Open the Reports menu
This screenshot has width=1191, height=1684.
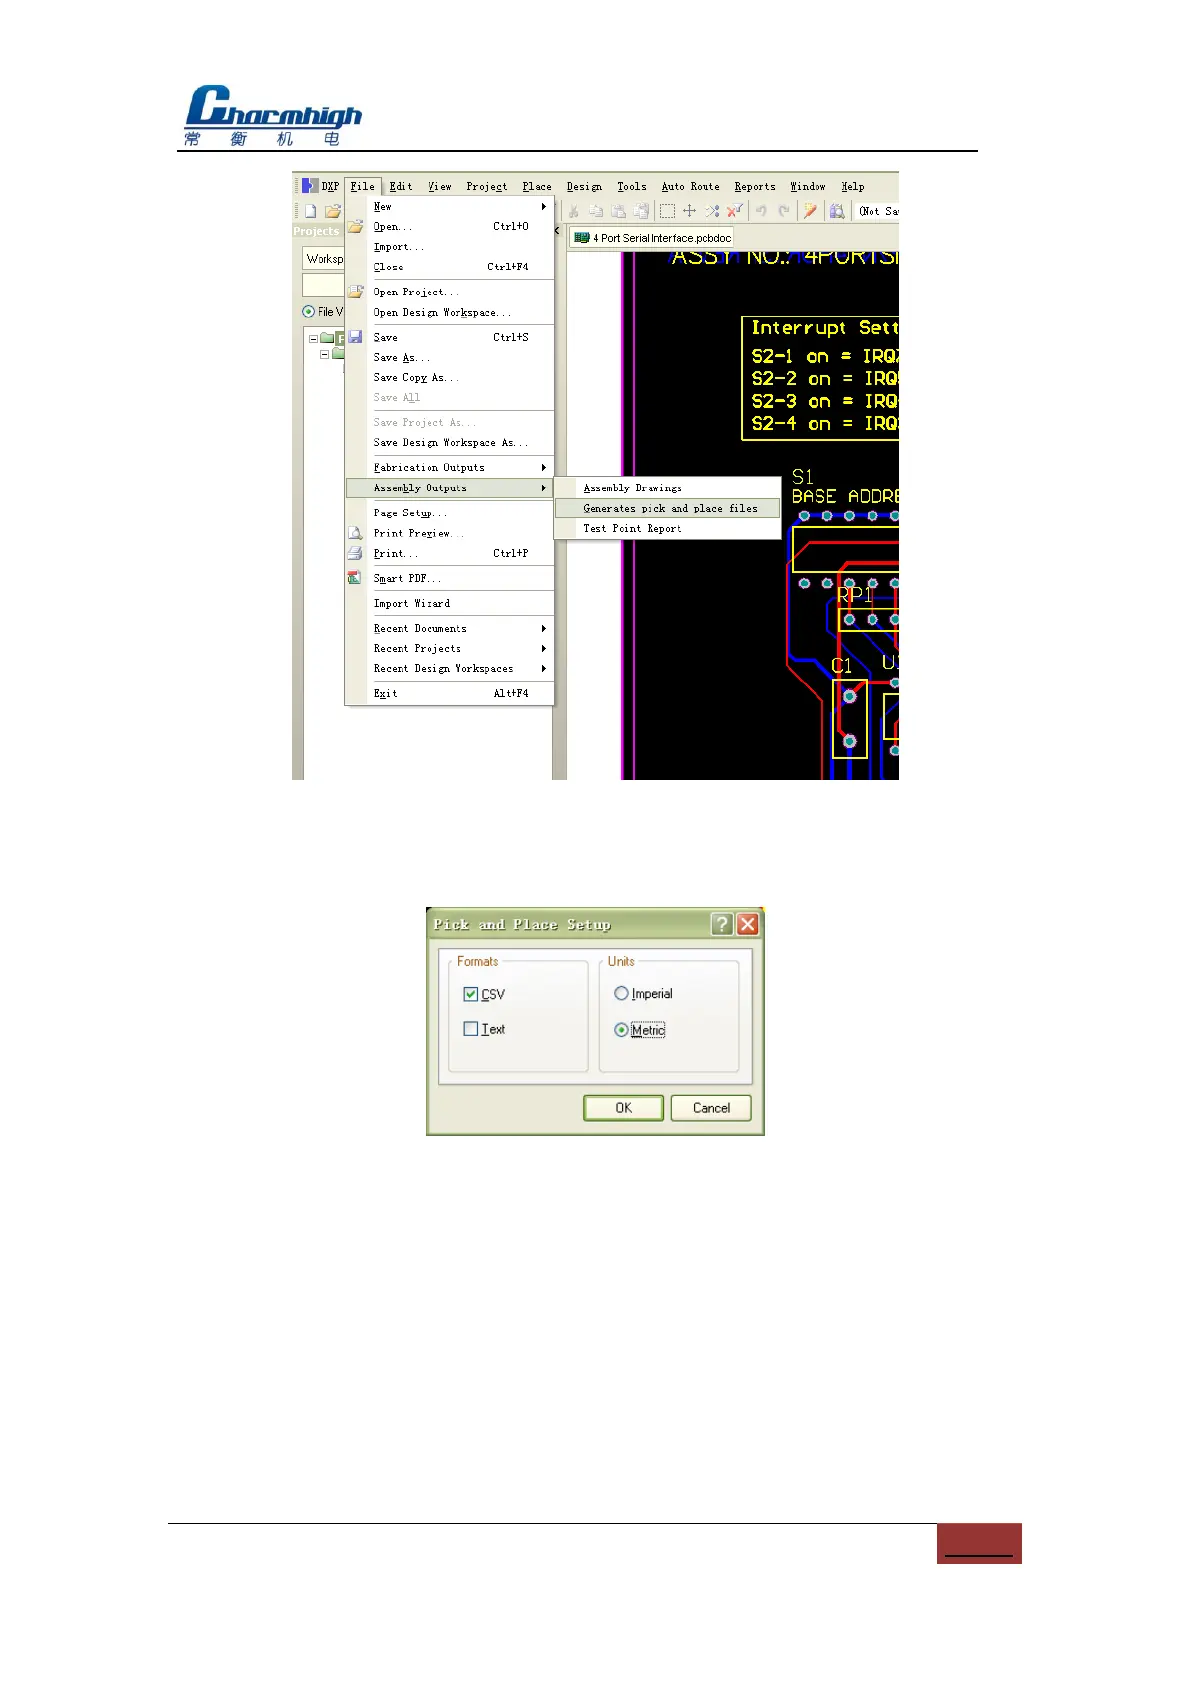tap(755, 187)
